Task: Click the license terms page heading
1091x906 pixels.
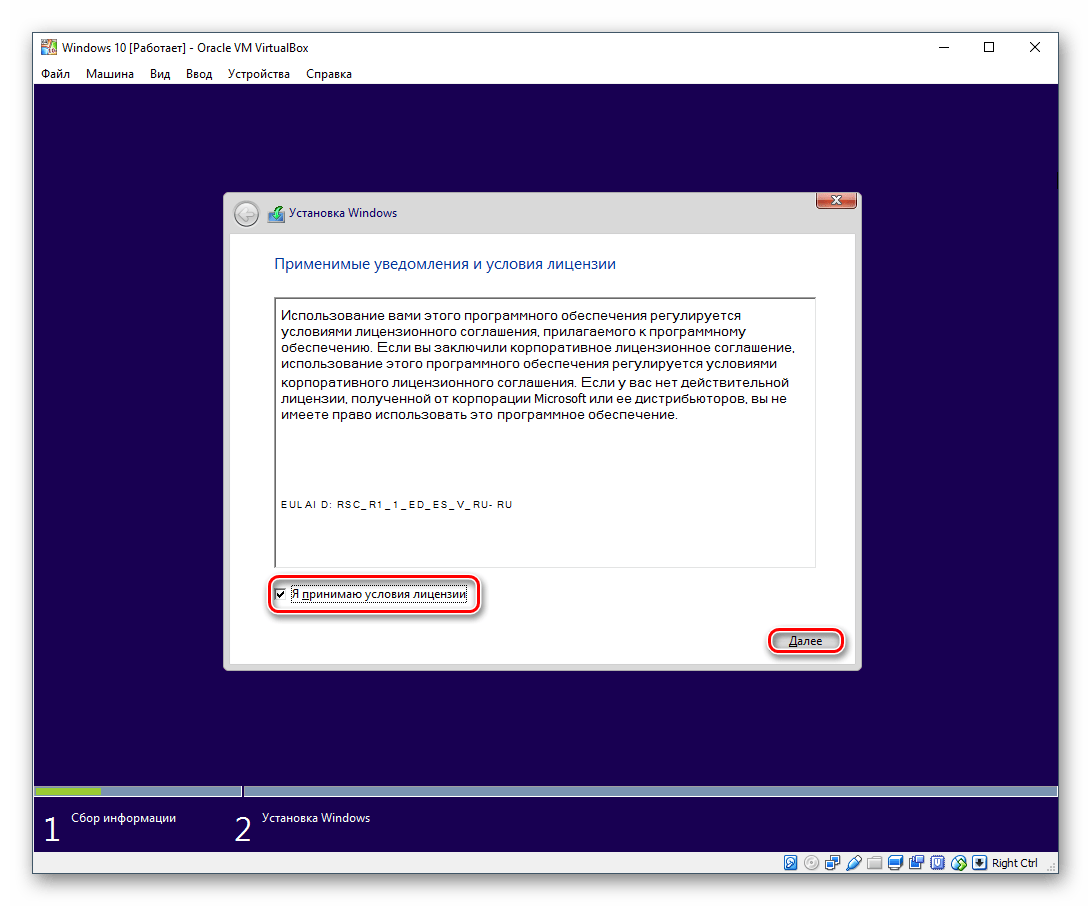Action: coord(445,264)
